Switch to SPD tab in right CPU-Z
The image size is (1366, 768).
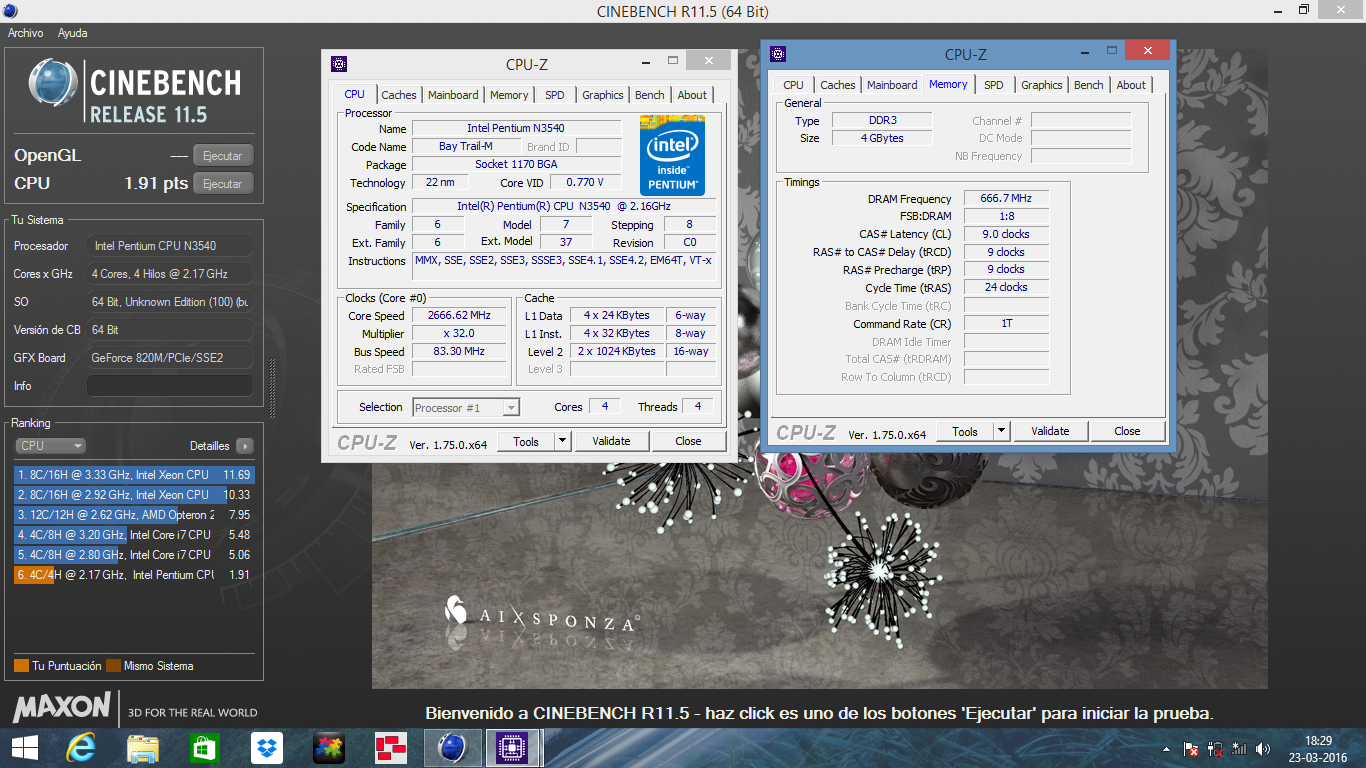(x=994, y=85)
